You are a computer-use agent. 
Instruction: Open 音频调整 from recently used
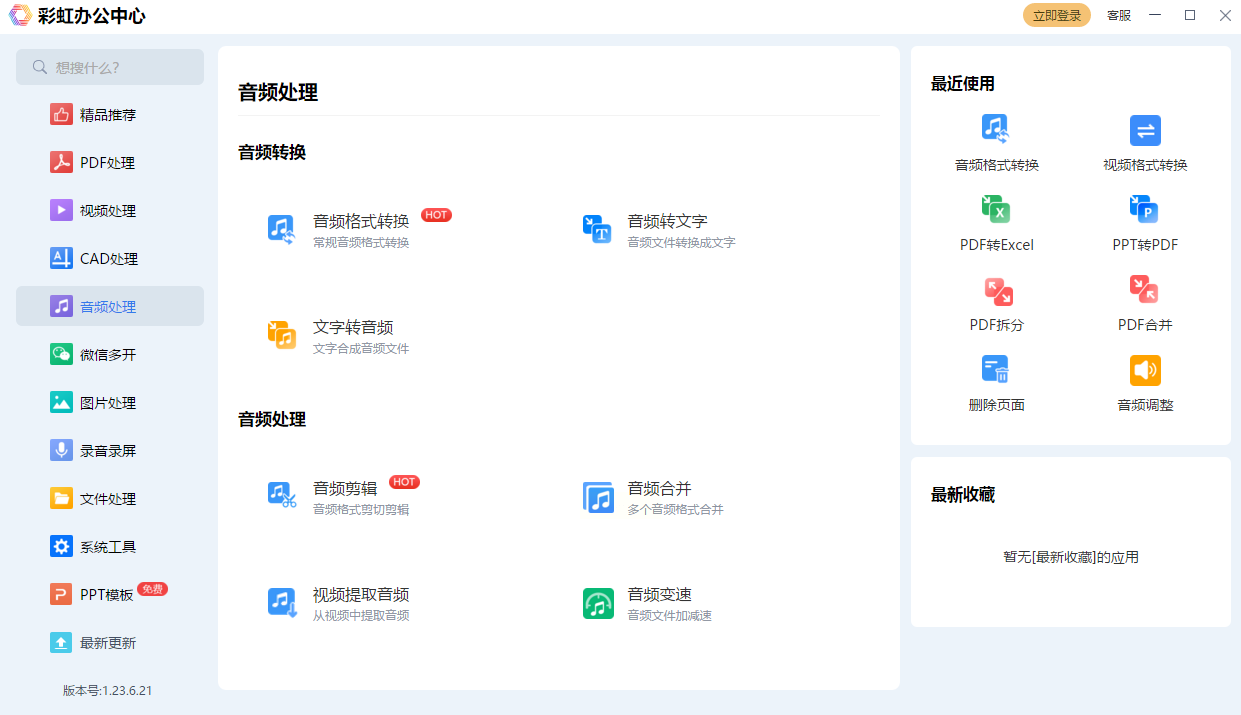click(1145, 383)
